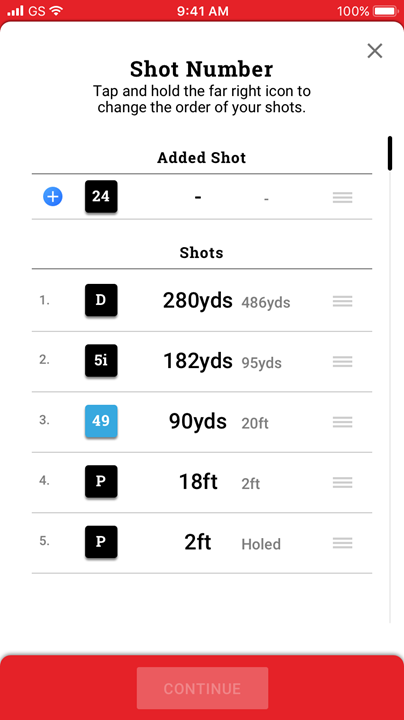The width and height of the screenshot is (404, 720).
Task: Tap the battery indicator in status bar
Action: pos(385,11)
